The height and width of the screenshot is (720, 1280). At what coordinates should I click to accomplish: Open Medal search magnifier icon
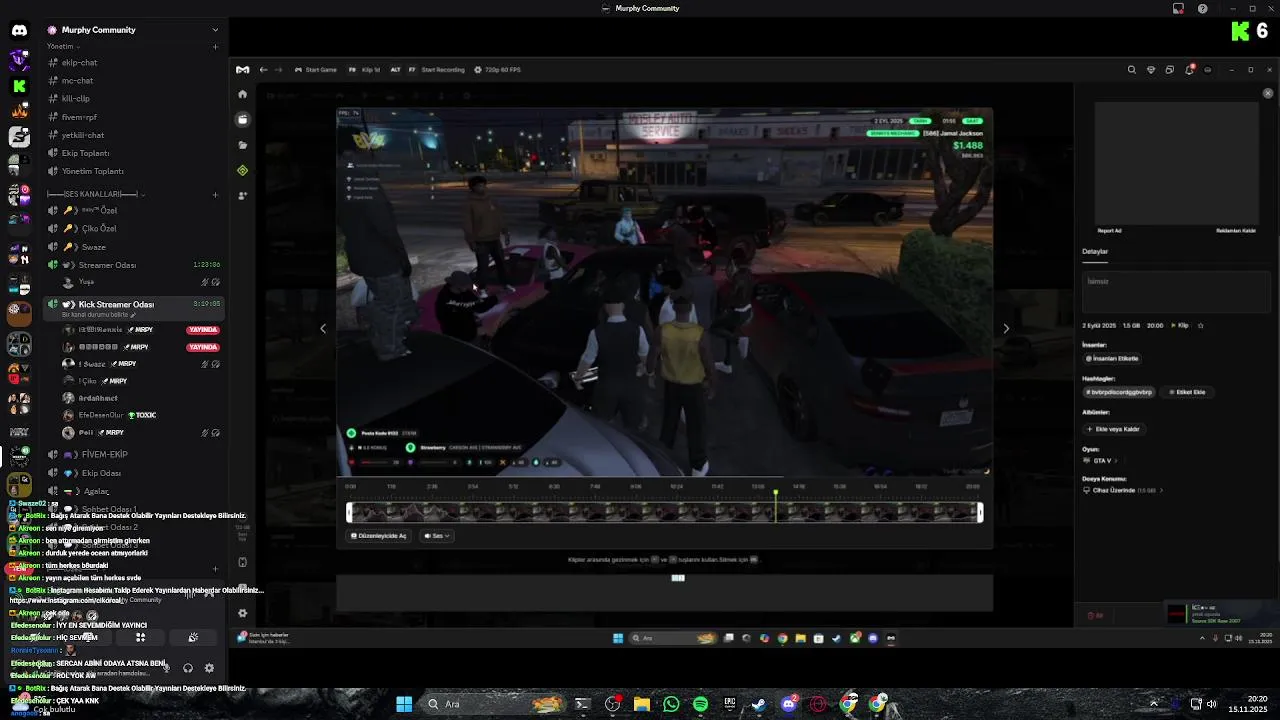pos(1131,70)
